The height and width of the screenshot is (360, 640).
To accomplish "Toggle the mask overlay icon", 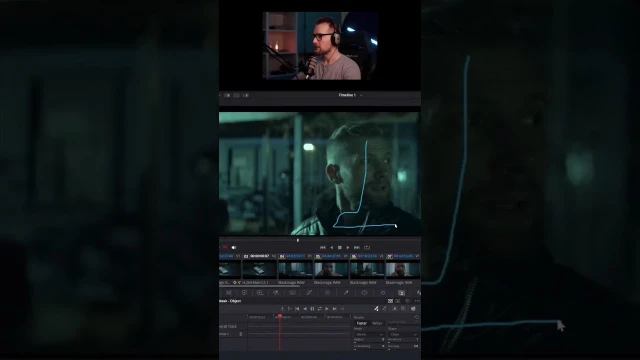I will coord(413,309).
